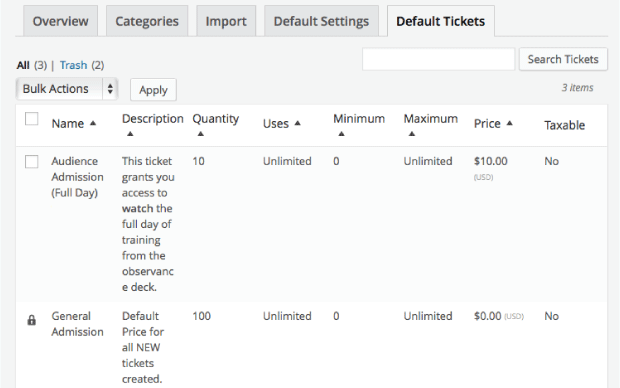620x388 pixels.
Task: View Trash tickets
Action: (74, 65)
